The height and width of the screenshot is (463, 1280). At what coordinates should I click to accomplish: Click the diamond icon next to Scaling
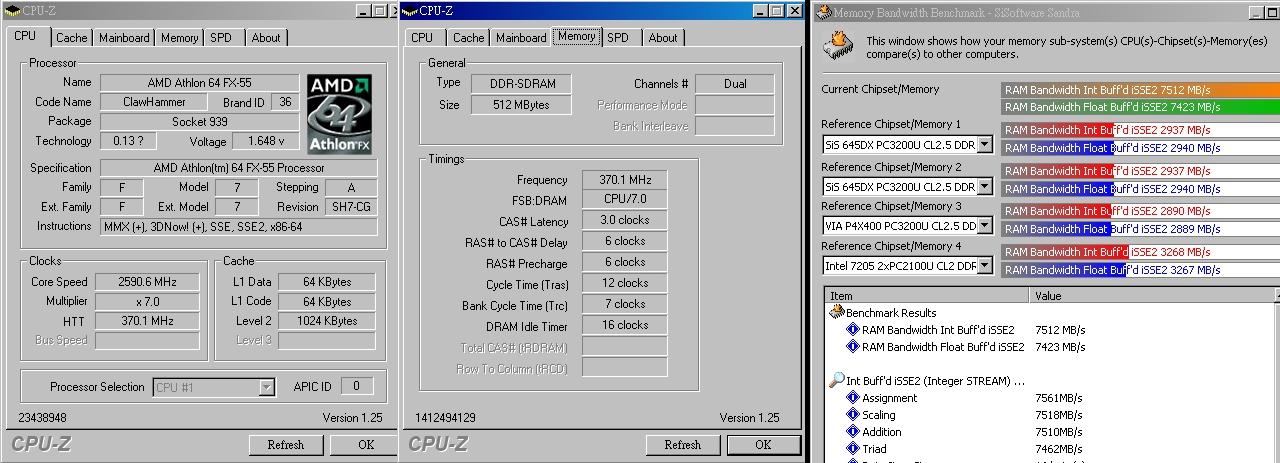pyautogui.click(x=853, y=415)
